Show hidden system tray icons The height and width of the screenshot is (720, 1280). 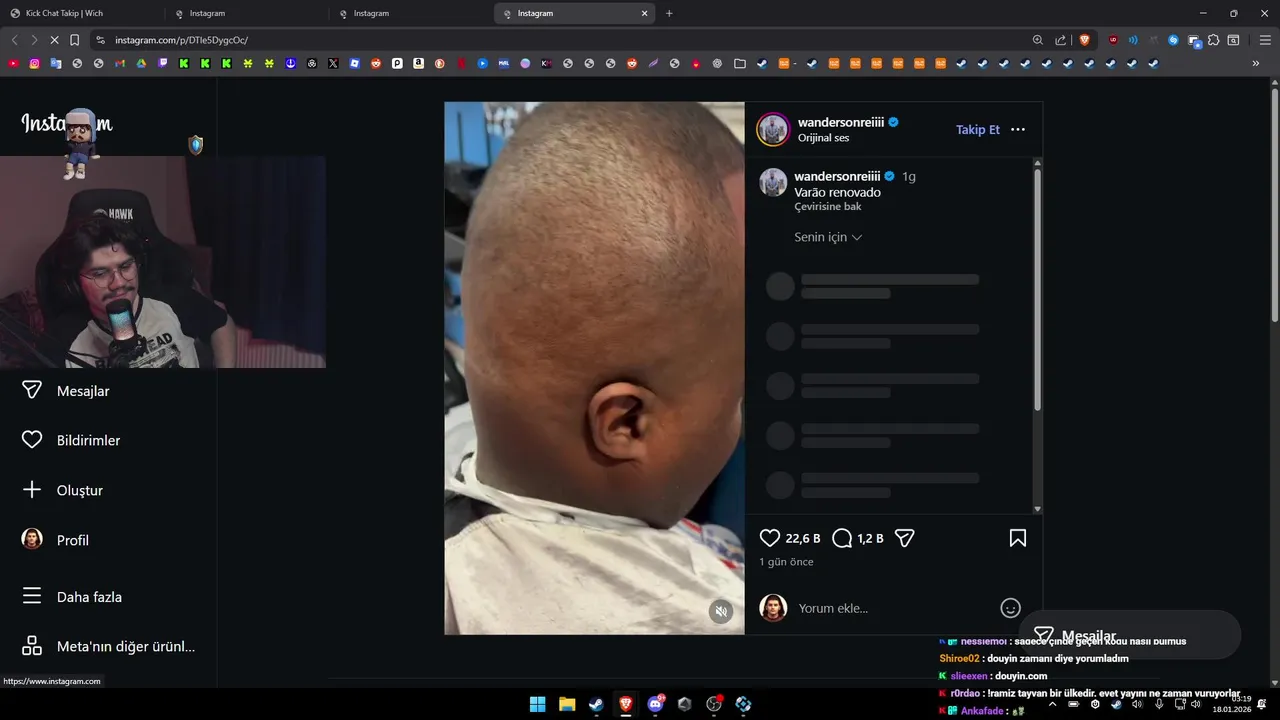[x=1052, y=704]
